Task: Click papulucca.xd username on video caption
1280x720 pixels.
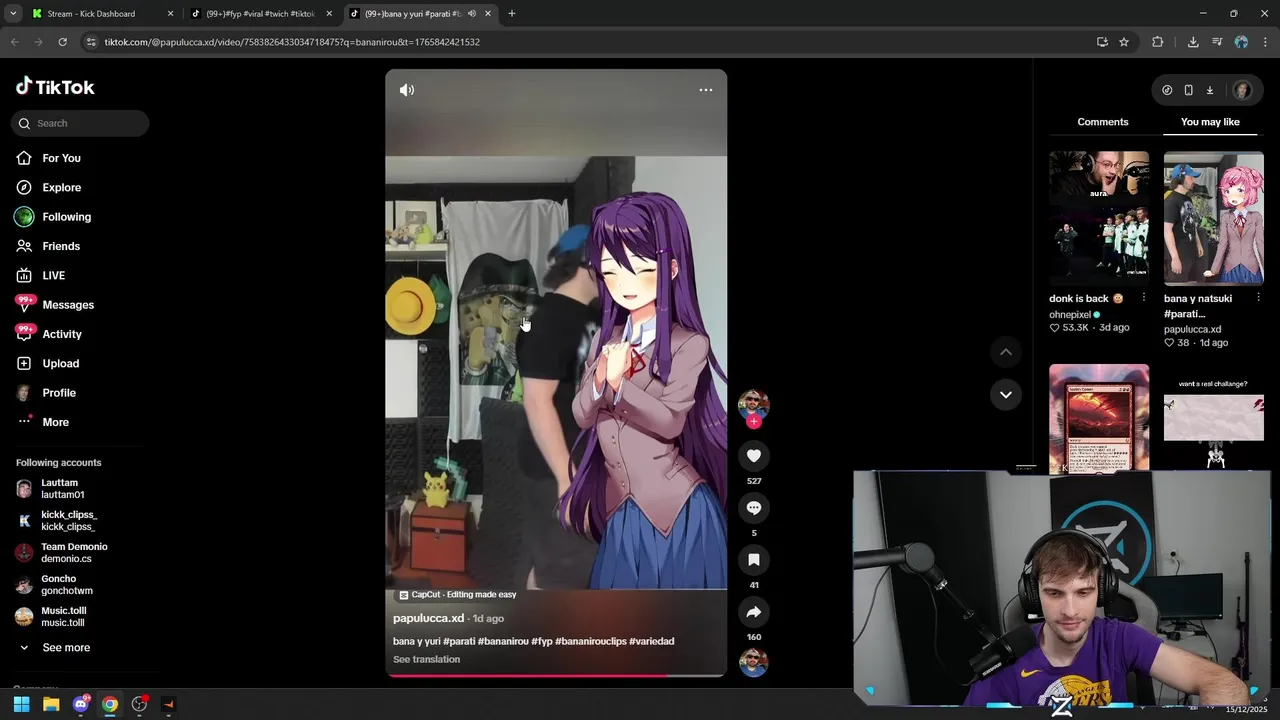Action: point(428,618)
